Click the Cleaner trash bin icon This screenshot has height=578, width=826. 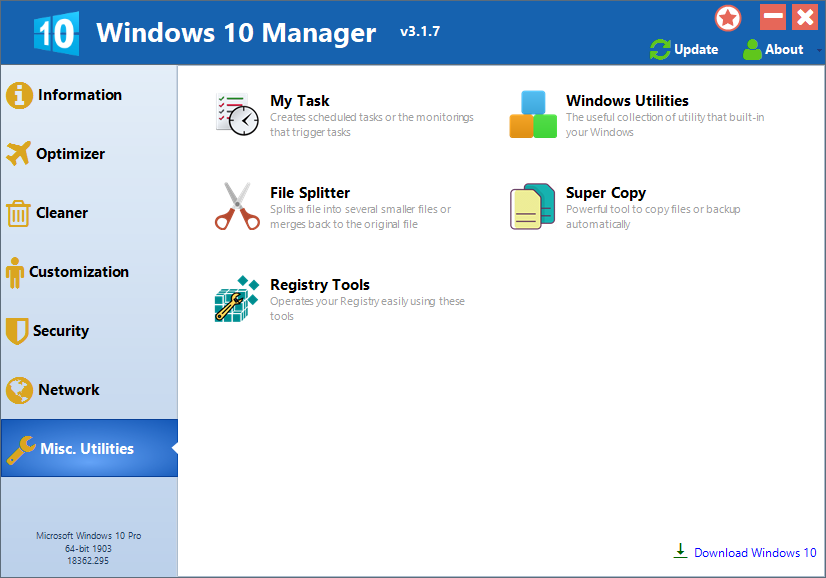[x=18, y=213]
